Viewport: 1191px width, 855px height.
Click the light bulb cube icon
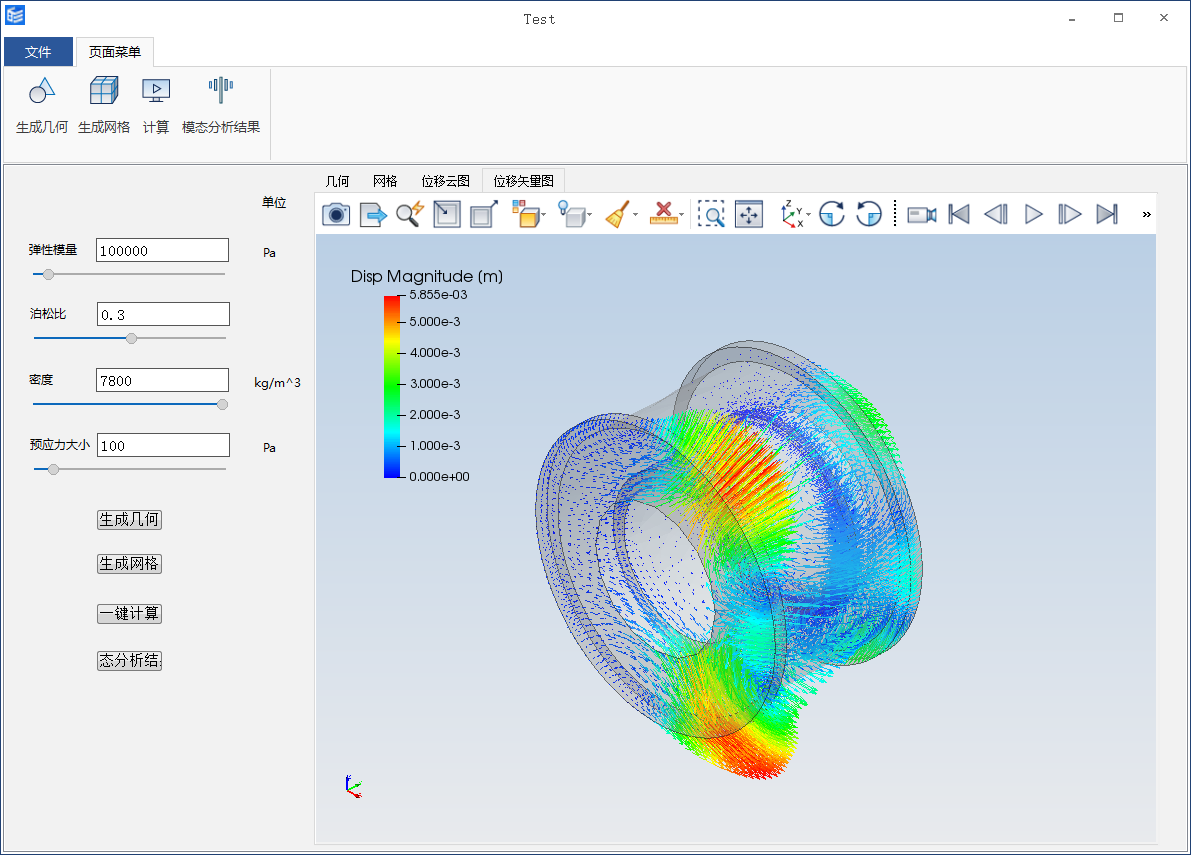point(570,214)
